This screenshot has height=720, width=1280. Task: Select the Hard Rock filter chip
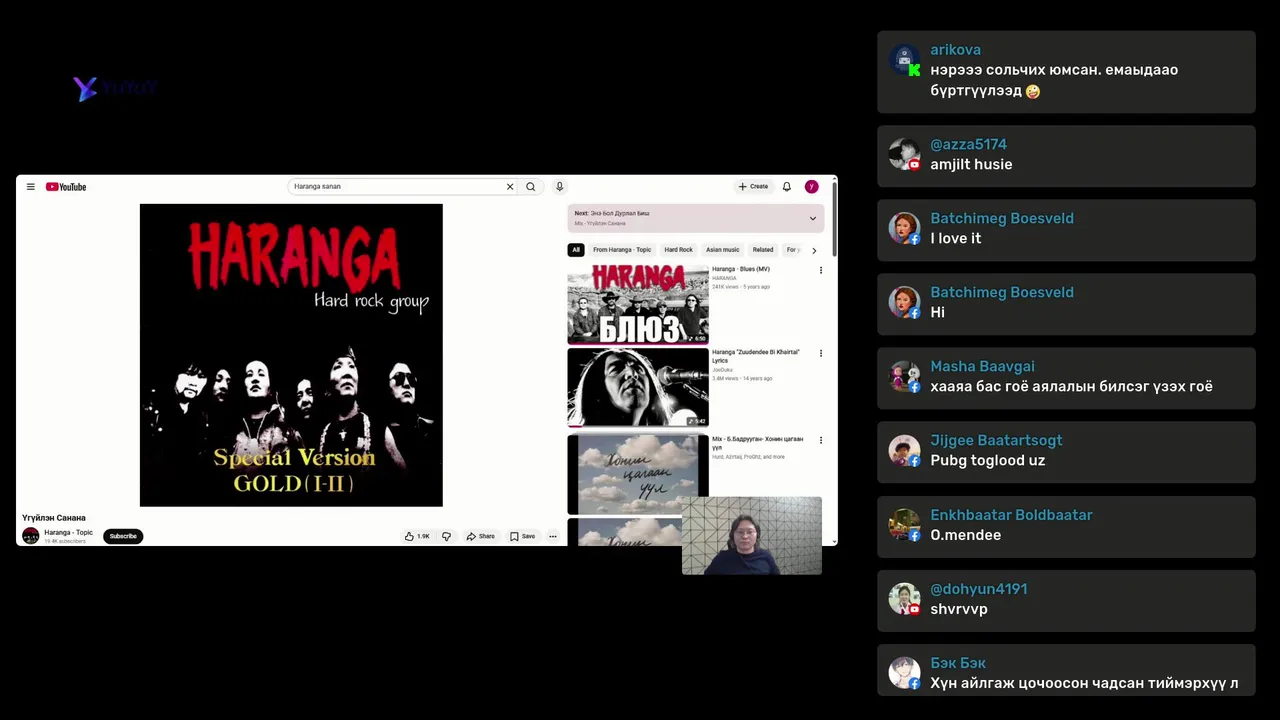pyautogui.click(x=679, y=250)
